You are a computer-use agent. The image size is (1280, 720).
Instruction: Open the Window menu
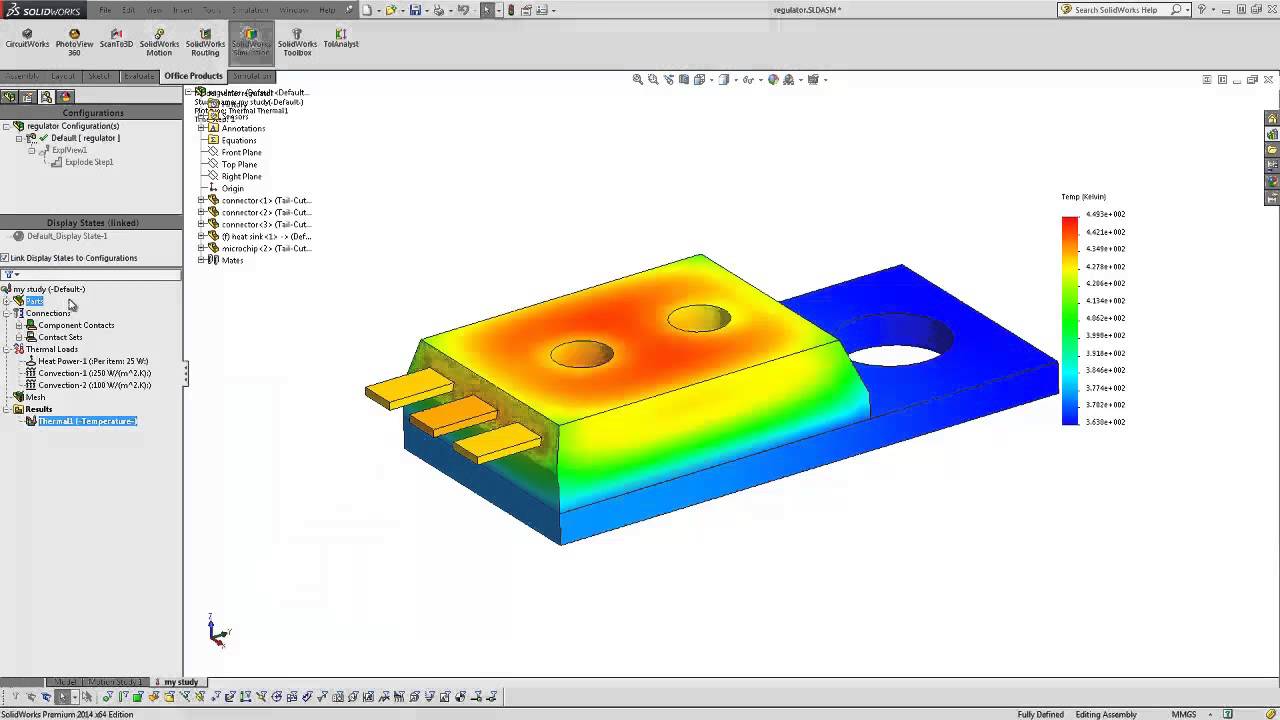pos(293,10)
